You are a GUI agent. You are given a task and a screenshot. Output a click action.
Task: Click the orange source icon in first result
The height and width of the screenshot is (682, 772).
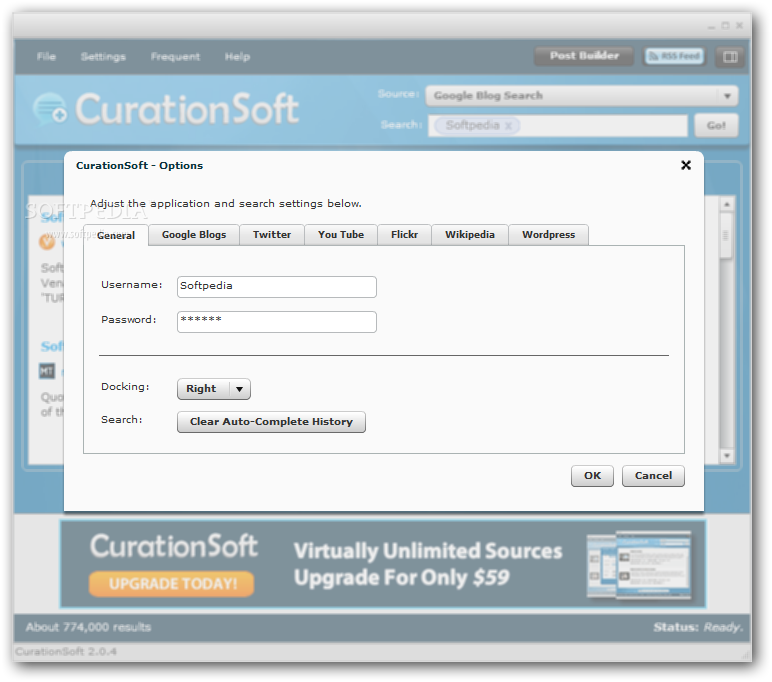(x=47, y=241)
